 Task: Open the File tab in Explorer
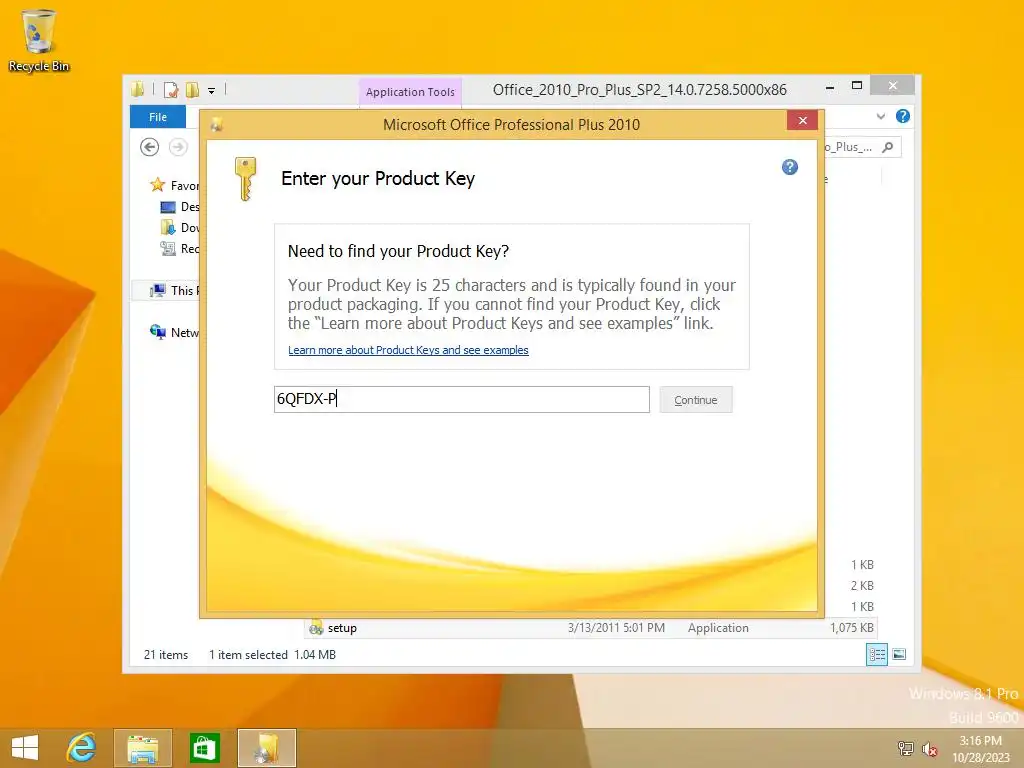[158, 117]
